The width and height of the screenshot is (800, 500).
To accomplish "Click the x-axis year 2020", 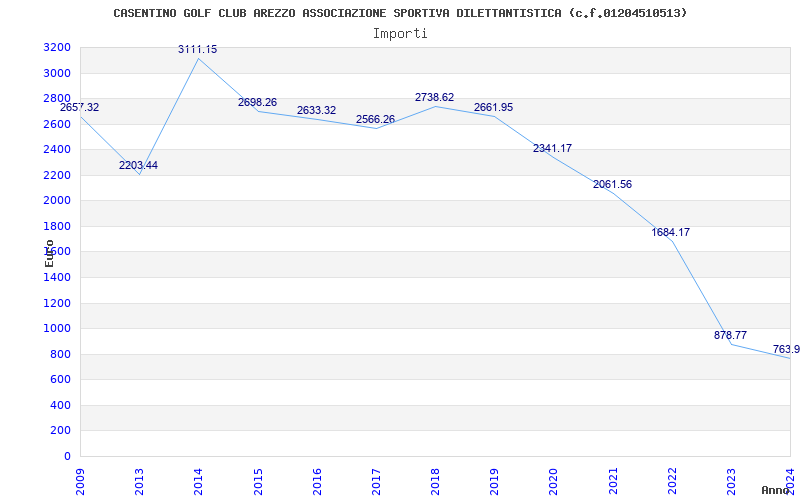I will (x=554, y=482).
